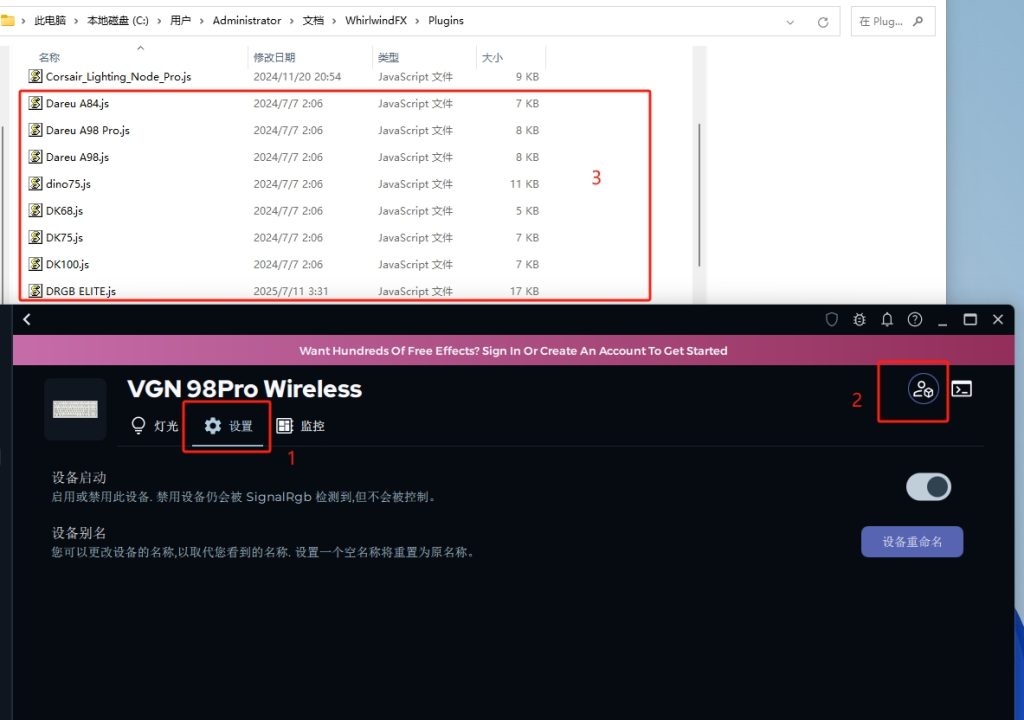Expand the chevron after Administrator in the path
This screenshot has width=1024, height=720.
(x=291, y=21)
